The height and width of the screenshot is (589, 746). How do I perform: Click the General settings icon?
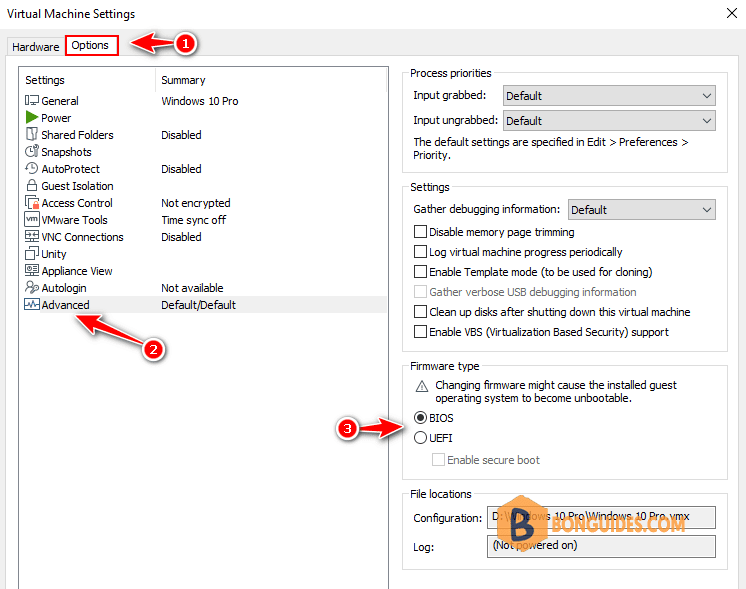[31, 100]
